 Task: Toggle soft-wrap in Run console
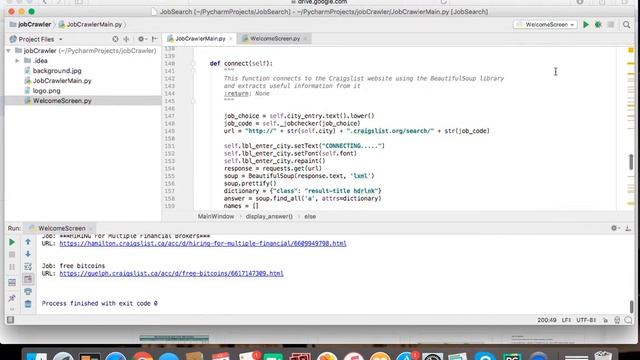pyautogui.click(x=28, y=267)
